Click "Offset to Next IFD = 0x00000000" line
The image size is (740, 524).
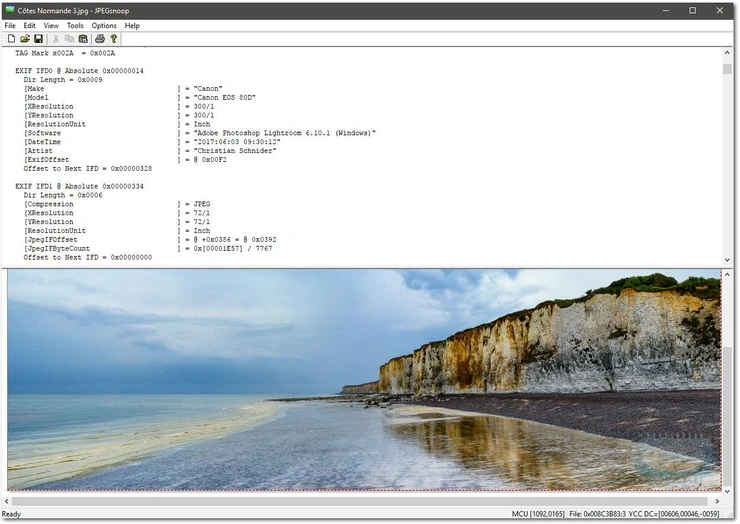tap(88, 257)
